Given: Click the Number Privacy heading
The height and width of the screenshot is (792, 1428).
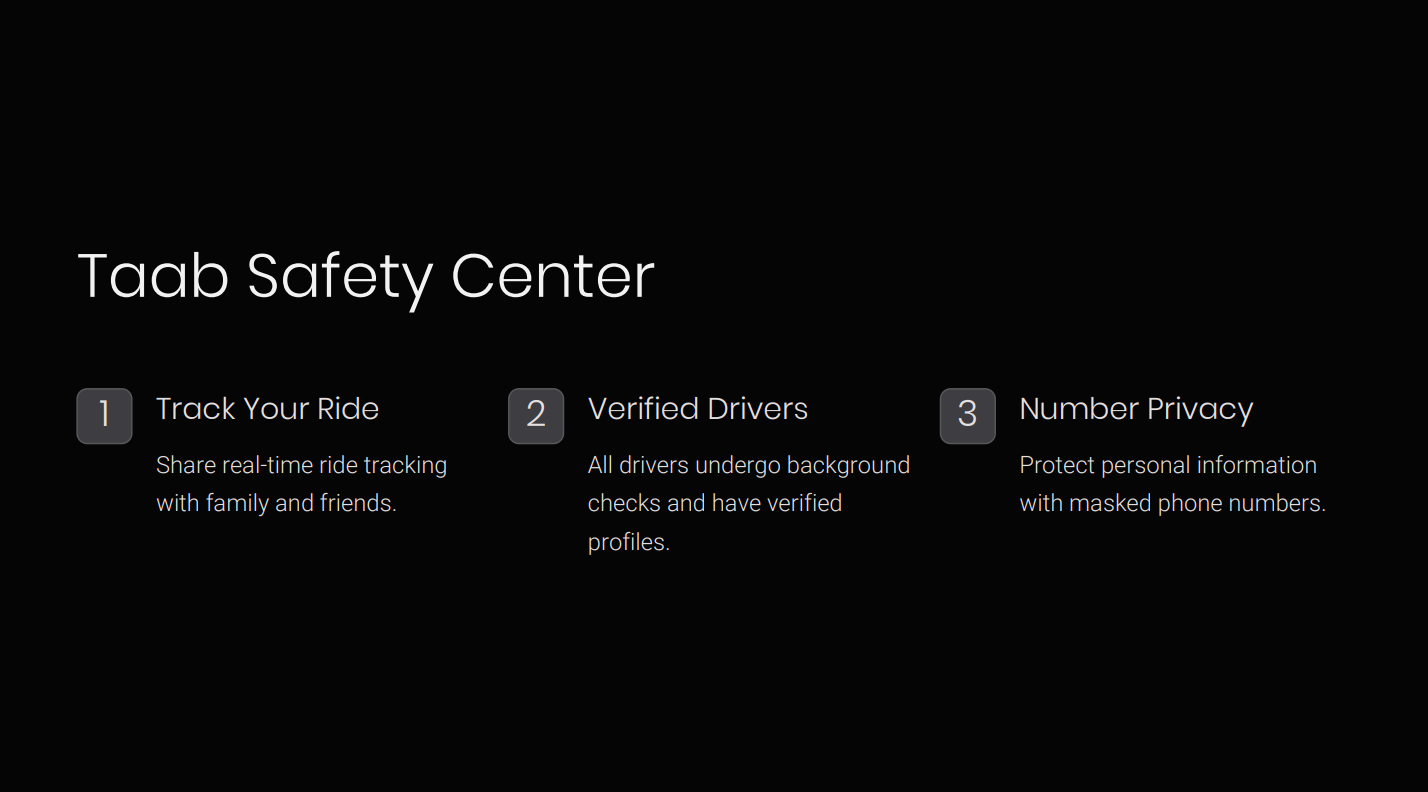Looking at the screenshot, I should [1136, 409].
